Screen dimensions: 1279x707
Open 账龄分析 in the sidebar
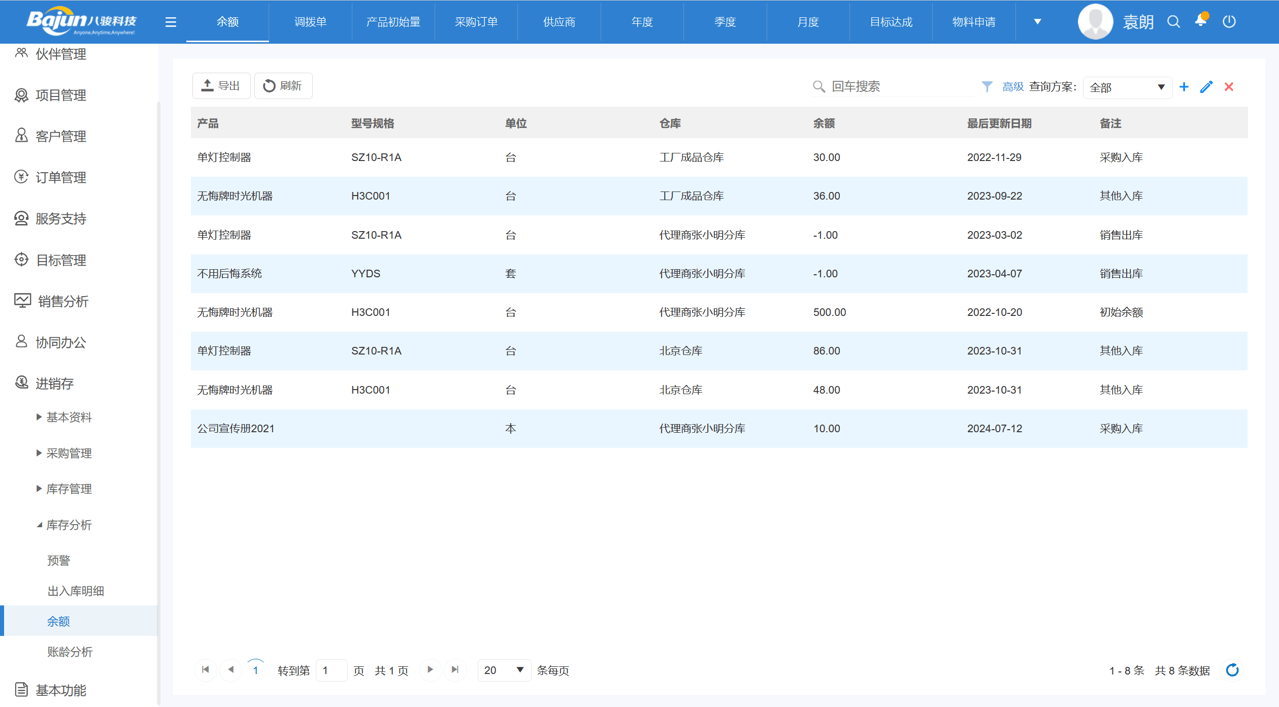click(x=68, y=651)
